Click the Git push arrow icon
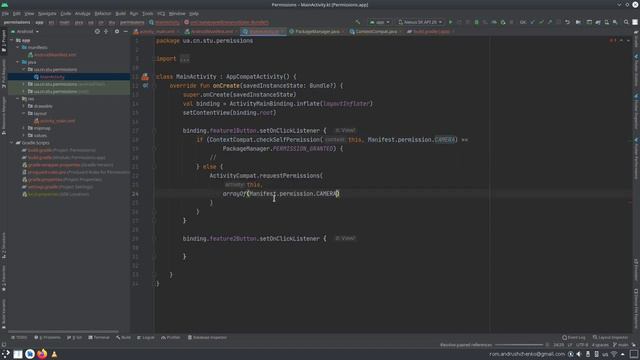 tap(549, 22)
